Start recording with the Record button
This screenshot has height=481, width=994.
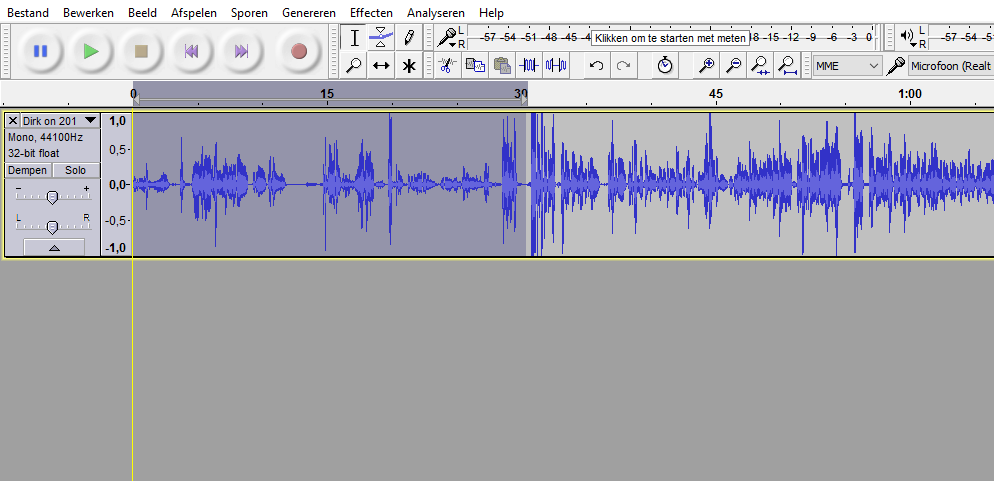tap(299, 51)
